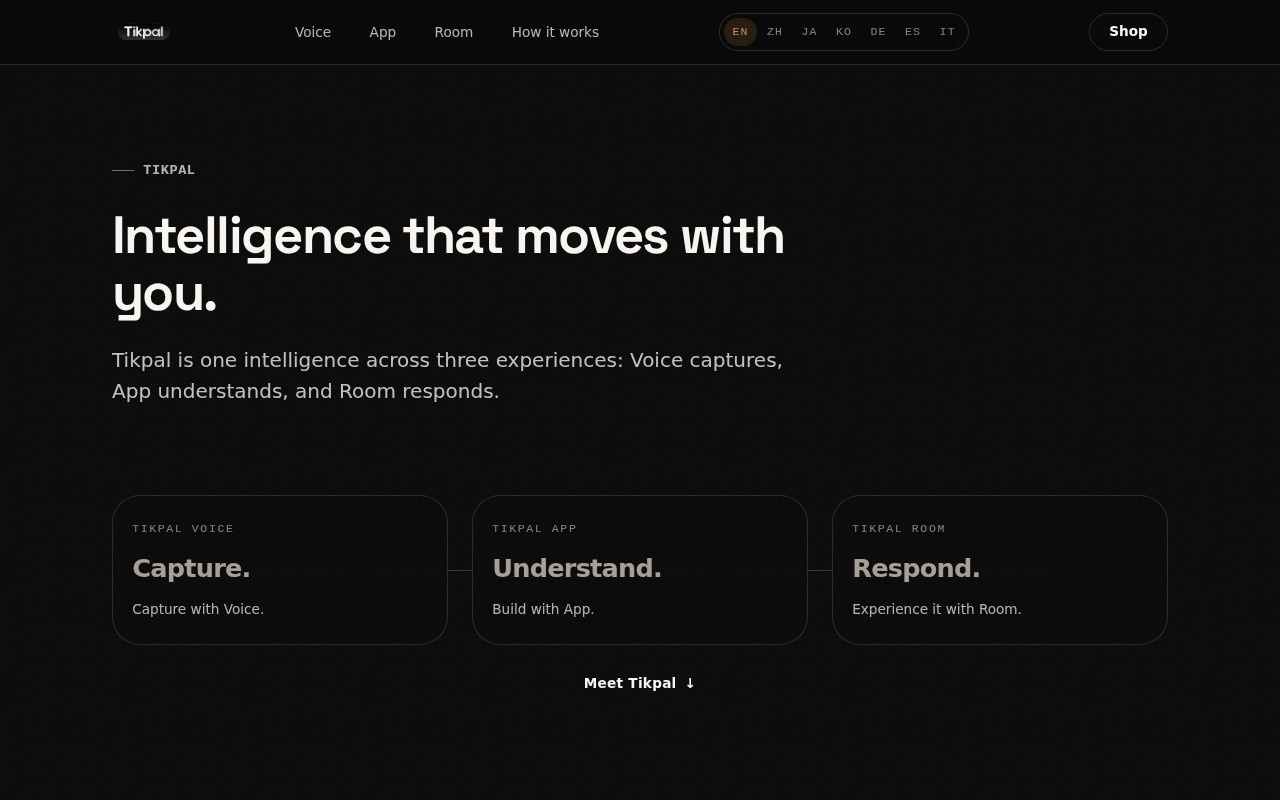
Task: Open the Voice nav item
Action: tap(313, 32)
